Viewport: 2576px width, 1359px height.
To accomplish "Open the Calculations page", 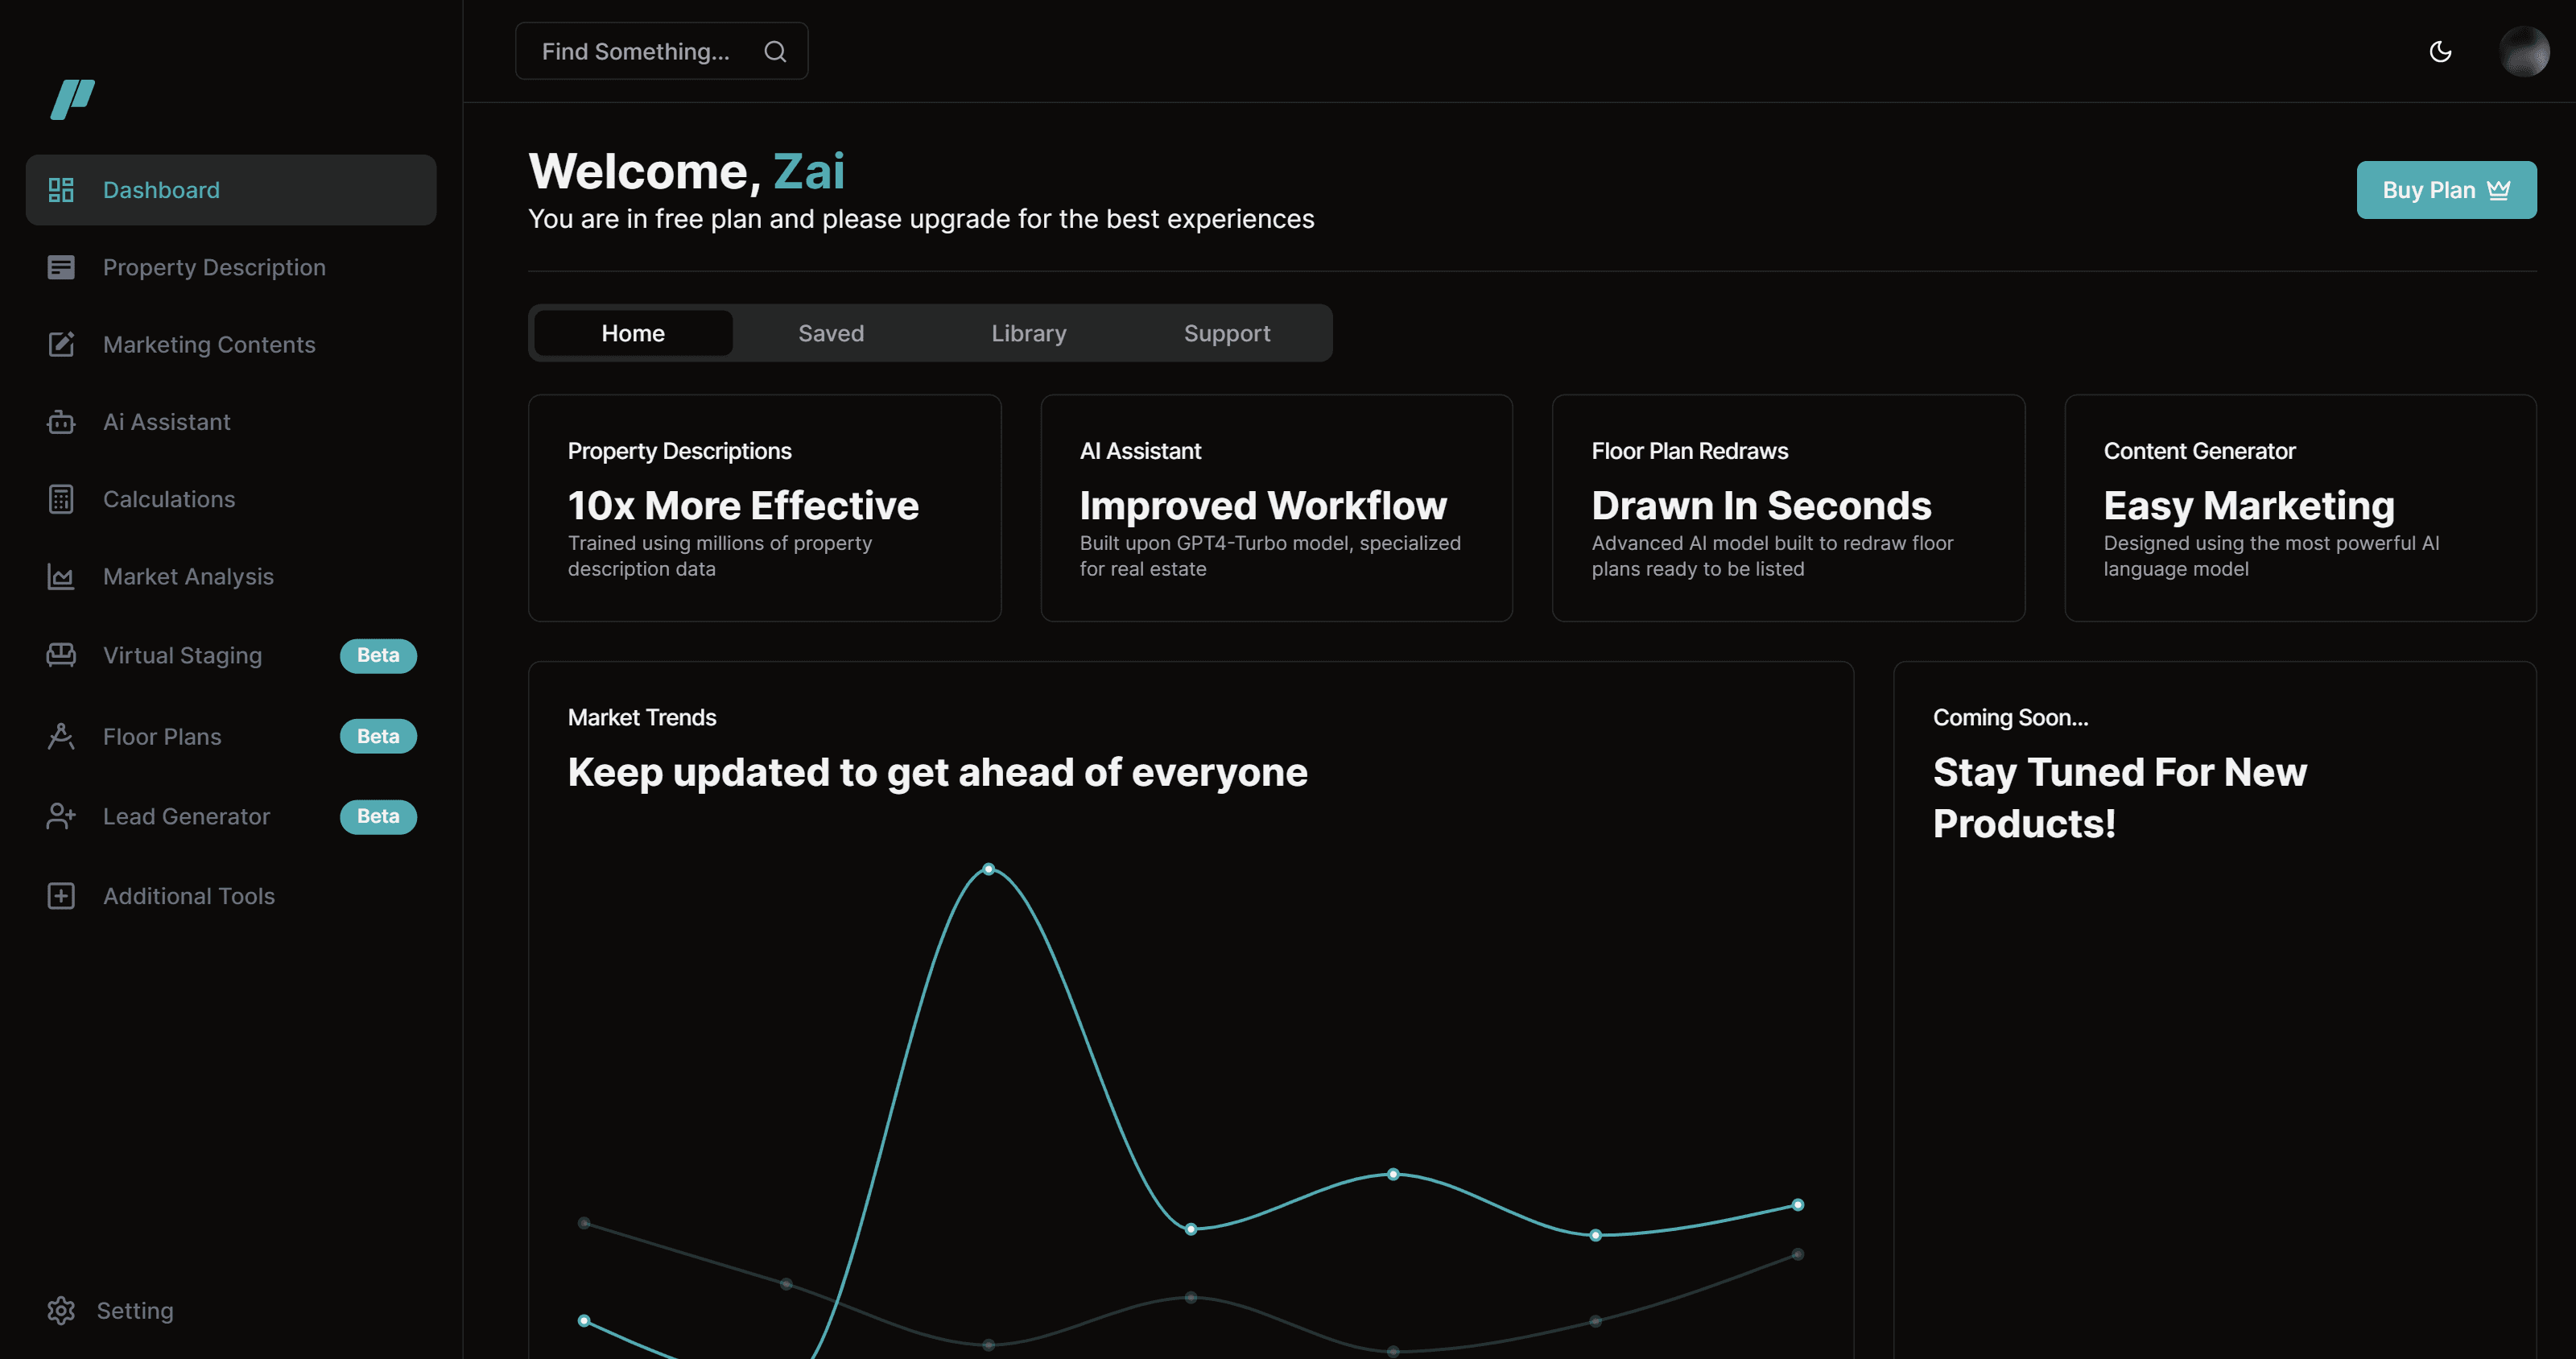I will pyautogui.click(x=169, y=499).
